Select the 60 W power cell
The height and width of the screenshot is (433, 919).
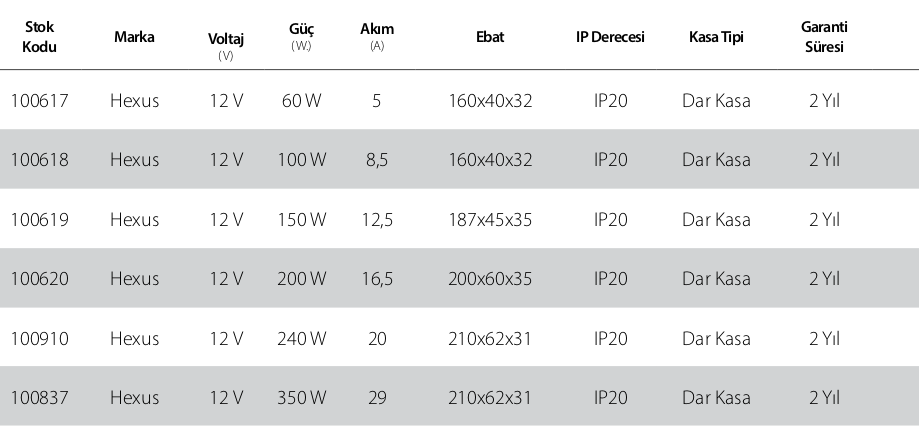point(301,101)
